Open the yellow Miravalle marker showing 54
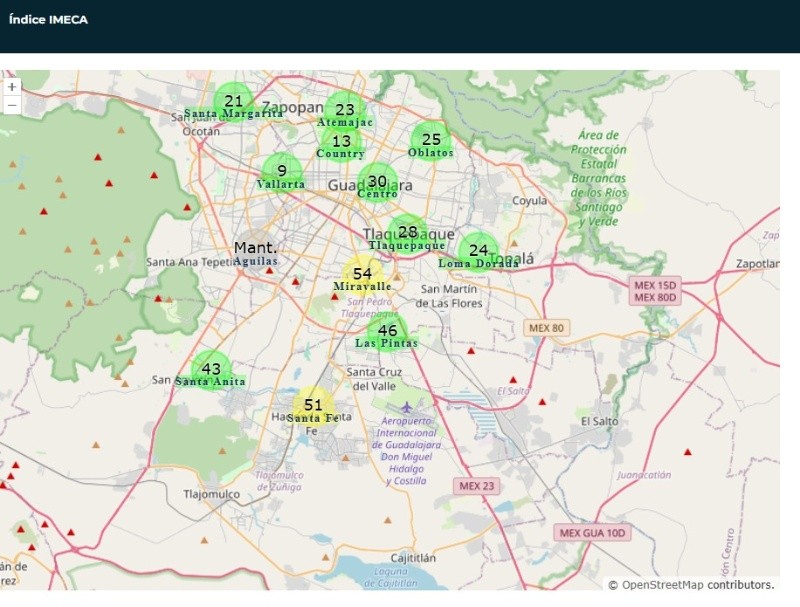800x607 pixels. (362, 275)
